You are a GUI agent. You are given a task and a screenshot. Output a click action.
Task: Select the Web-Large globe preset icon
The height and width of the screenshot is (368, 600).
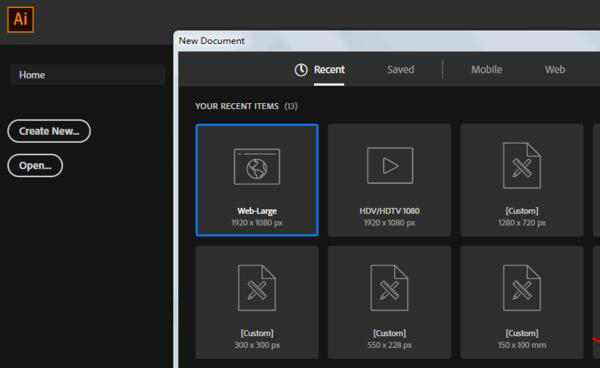coord(257,167)
